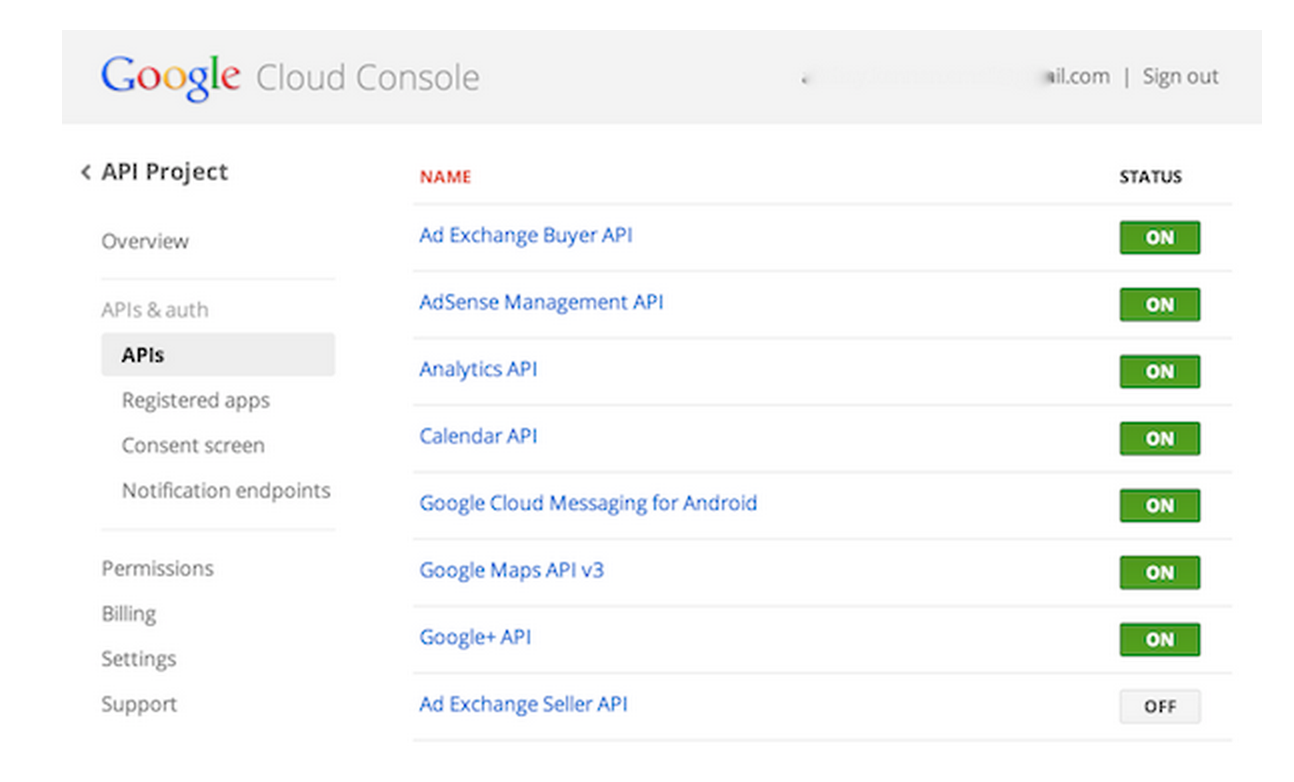Screen dimensions: 1294x782
Task: Toggle Google Cloud Messaging for Android status
Action: pyautogui.click(x=1159, y=506)
